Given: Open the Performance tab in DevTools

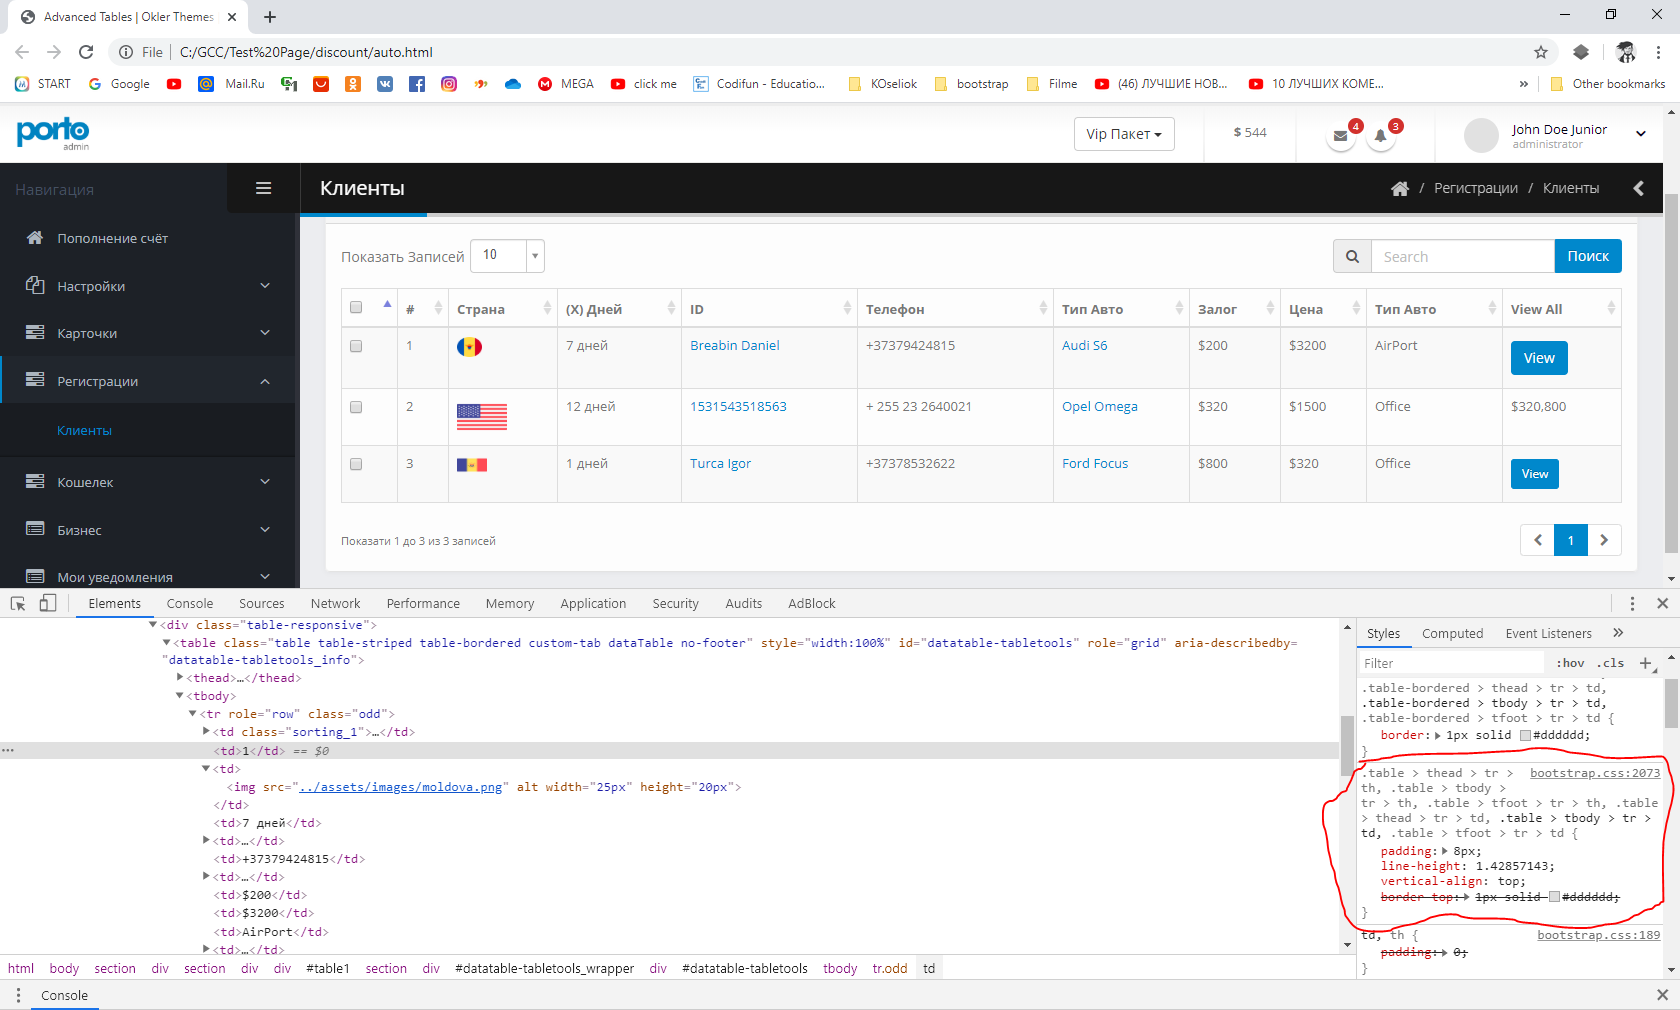Looking at the screenshot, I should [x=423, y=603].
